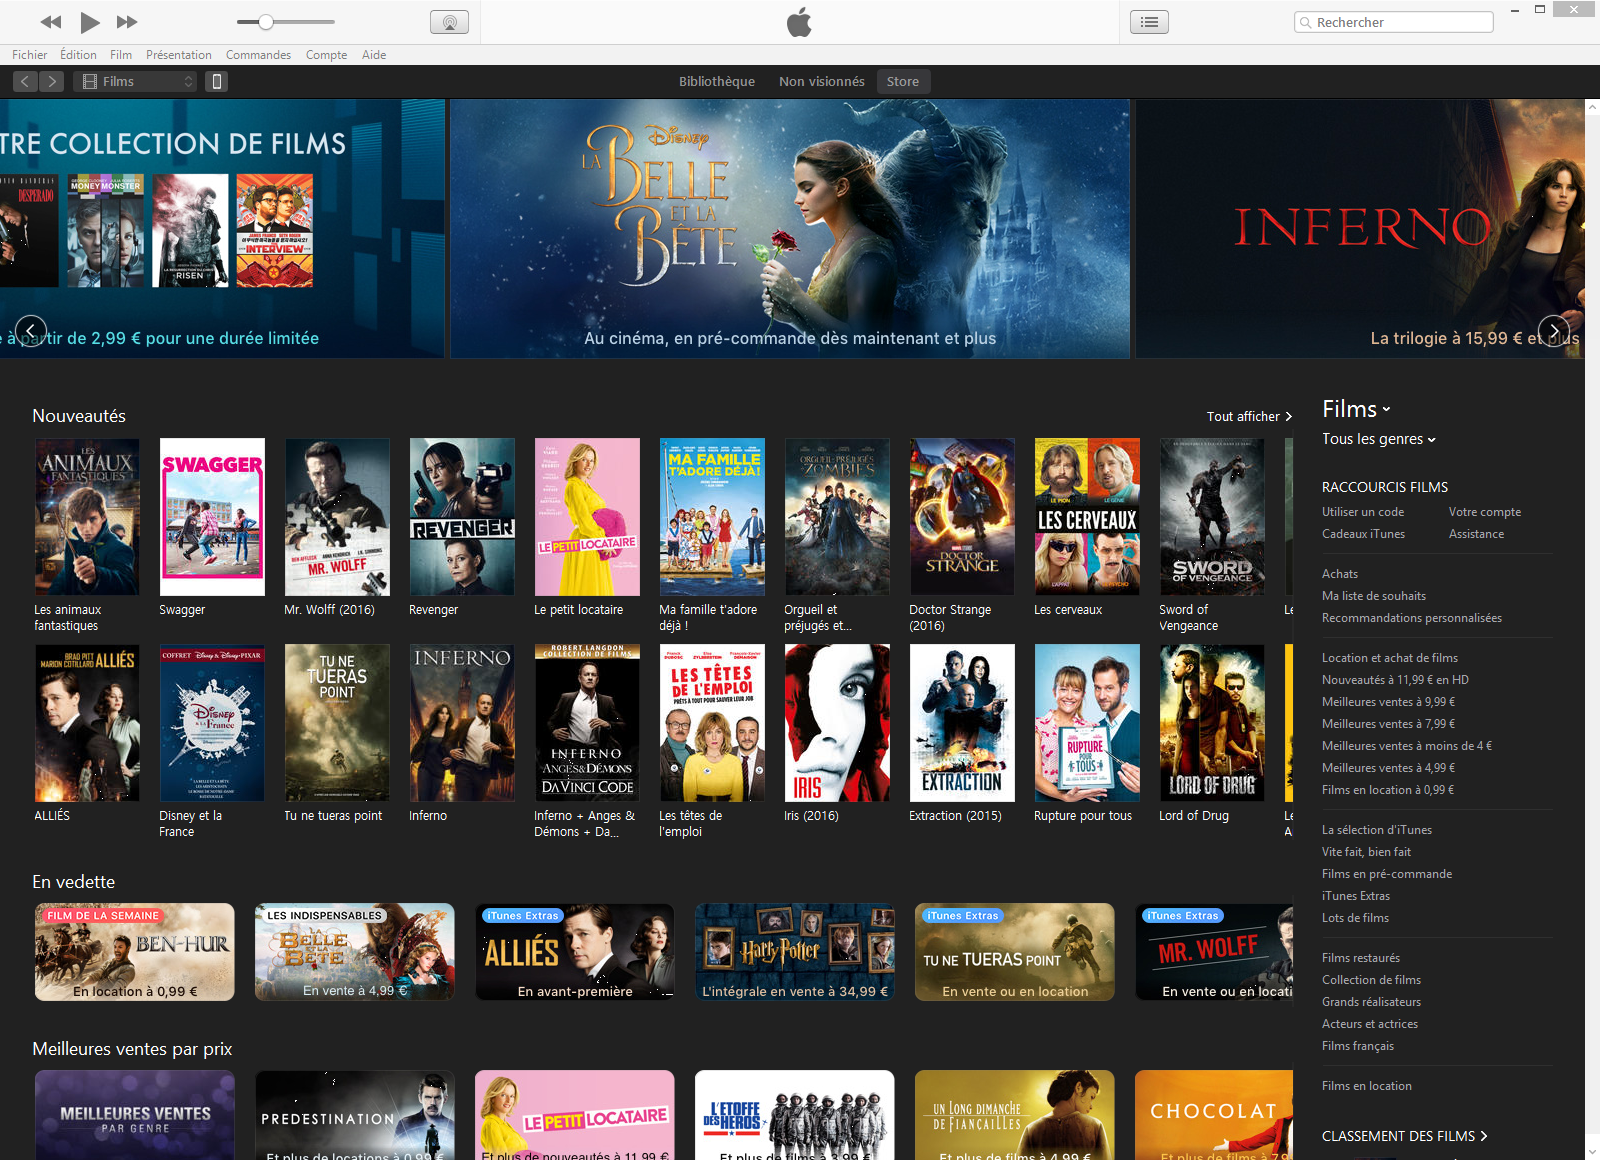Viewport: 1600px width, 1160px height.
Task: Open the list view menu icon
Action: click(x=1149, y=22)
